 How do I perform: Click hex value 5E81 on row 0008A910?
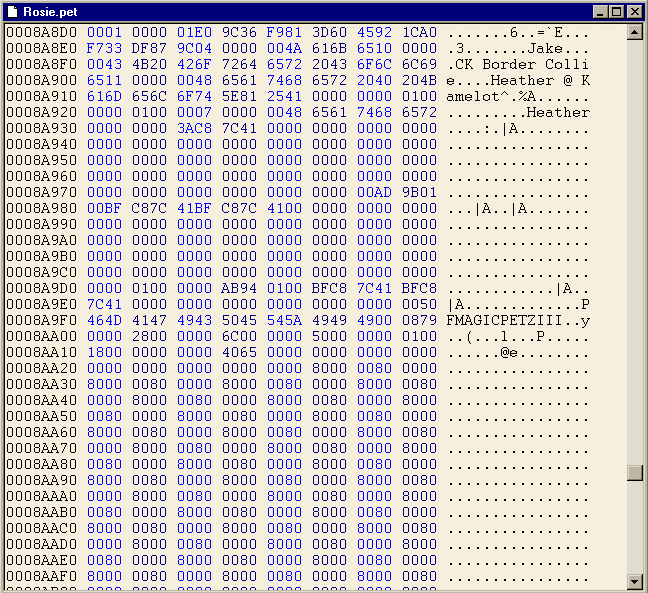click(239, 96)
